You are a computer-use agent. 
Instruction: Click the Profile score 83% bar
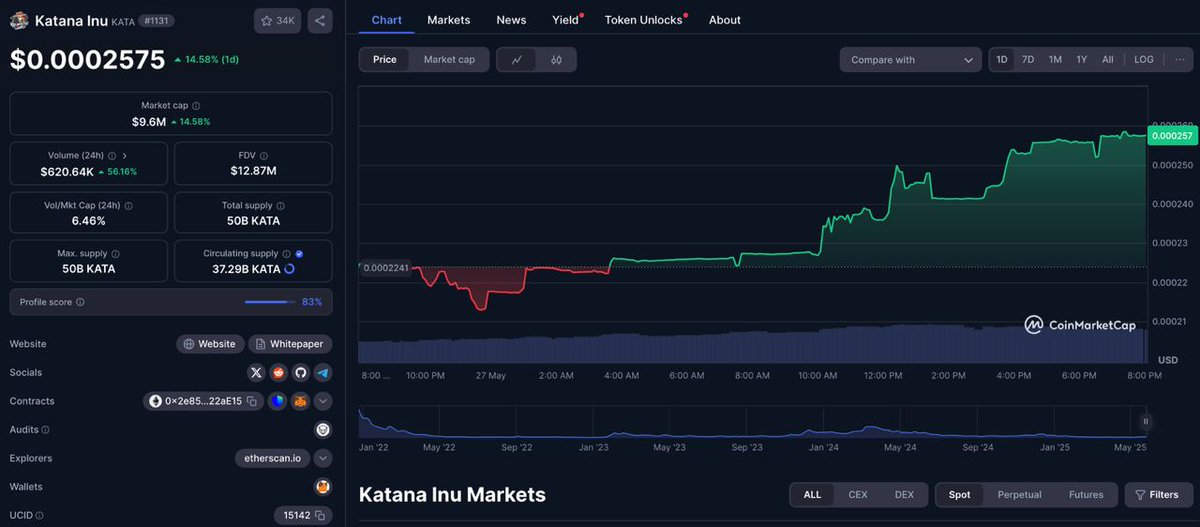click(269, 302)
